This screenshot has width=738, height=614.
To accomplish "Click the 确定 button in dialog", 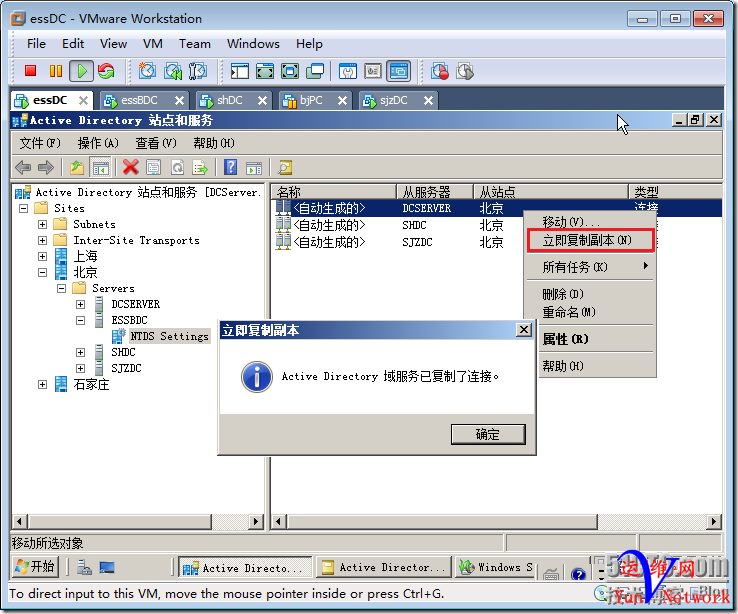I will (x=488, y=434).
